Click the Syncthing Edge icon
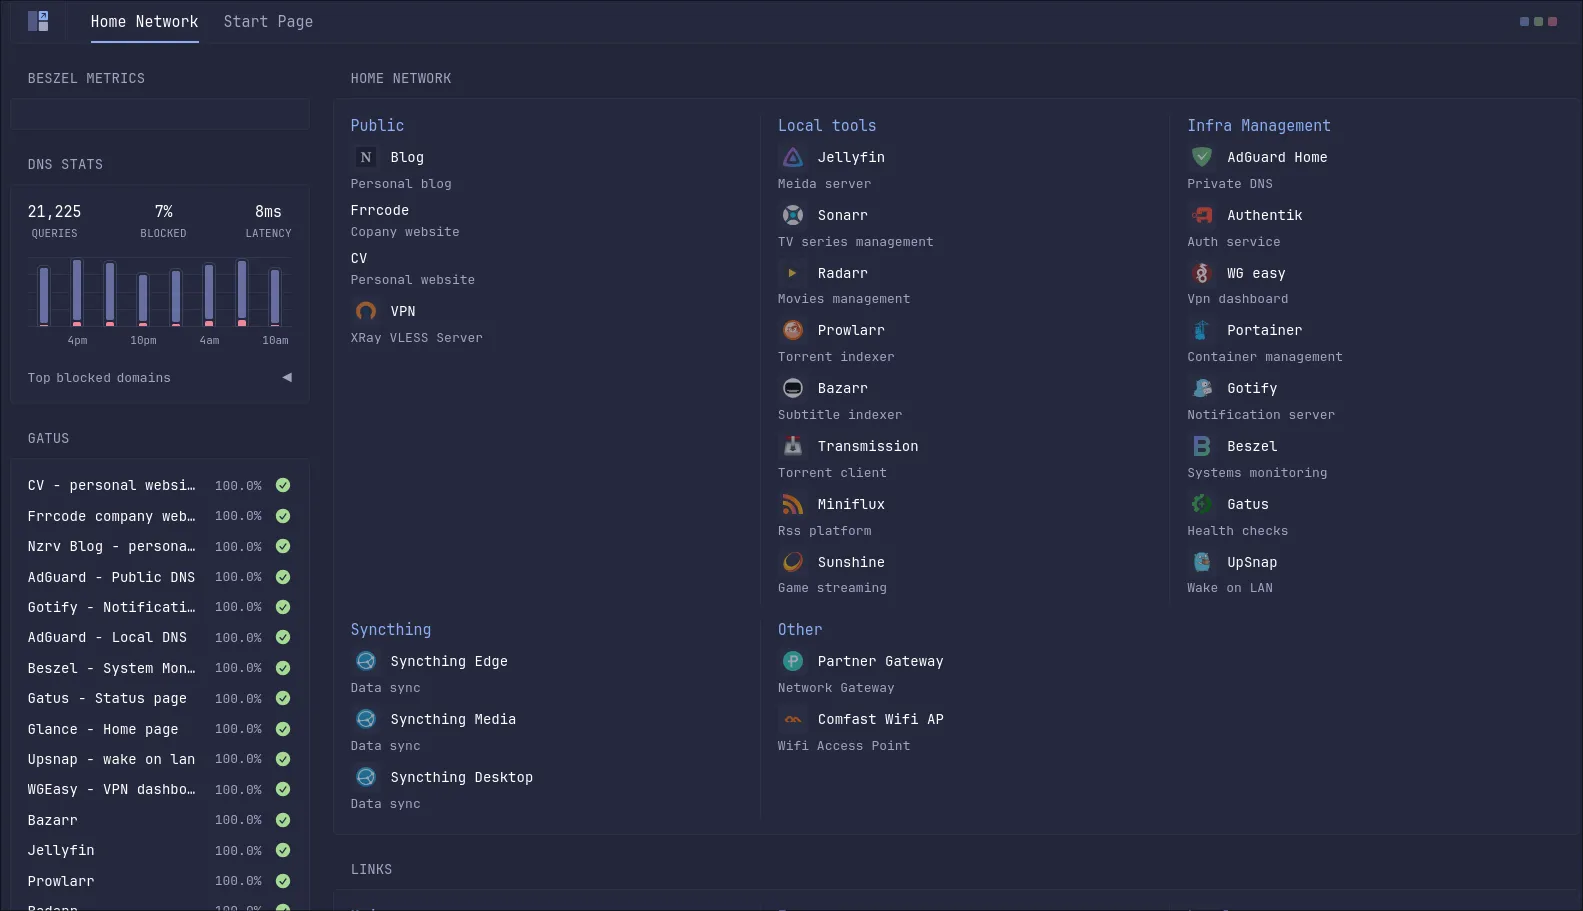This screenshot has width=1583, height=911. [x=366, y=661]
